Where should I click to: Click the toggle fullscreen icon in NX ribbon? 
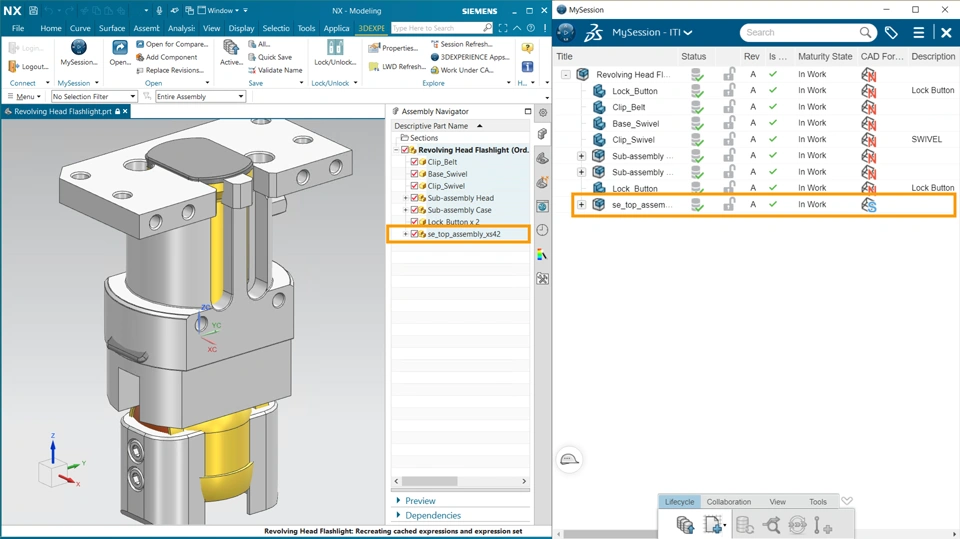tap(503, 28)
